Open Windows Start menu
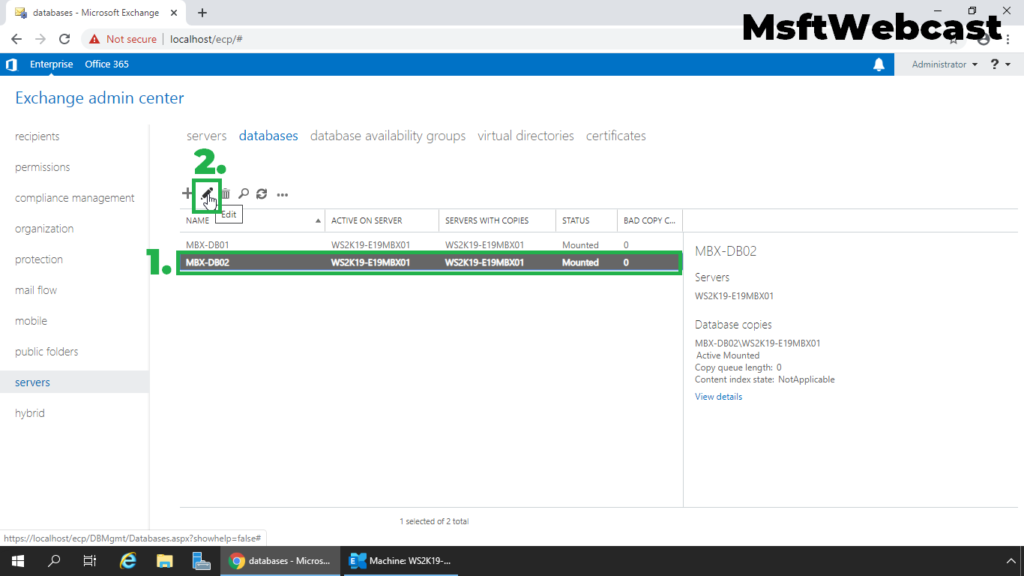1024x576 pixels. 18,561
